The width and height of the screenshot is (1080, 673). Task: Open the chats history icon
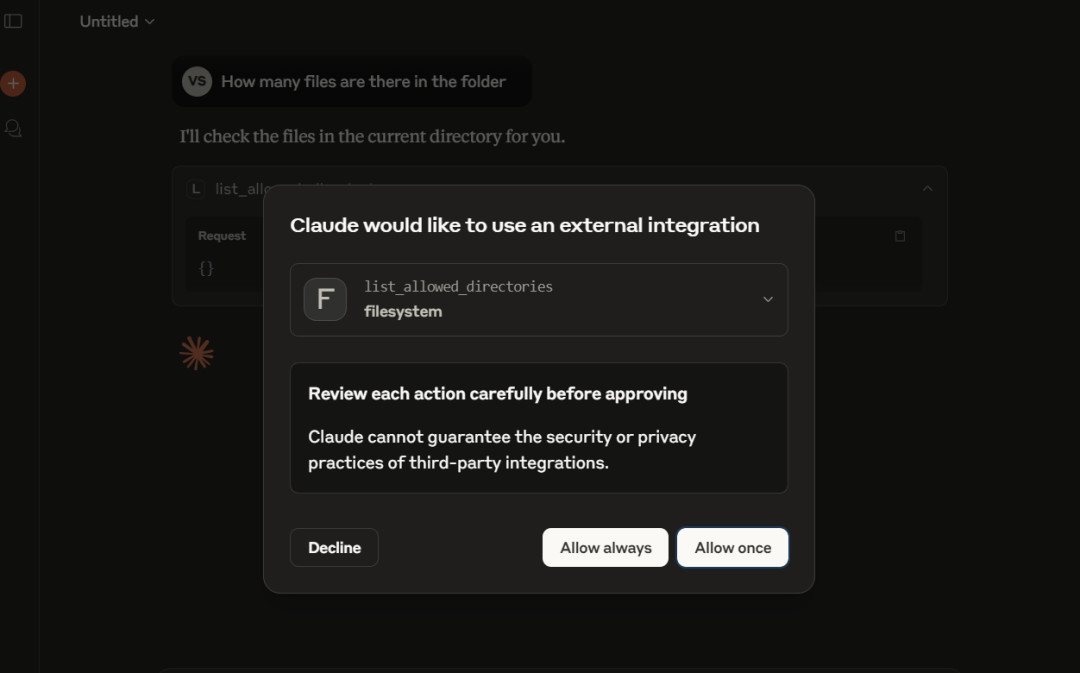[x=13, y=129]
